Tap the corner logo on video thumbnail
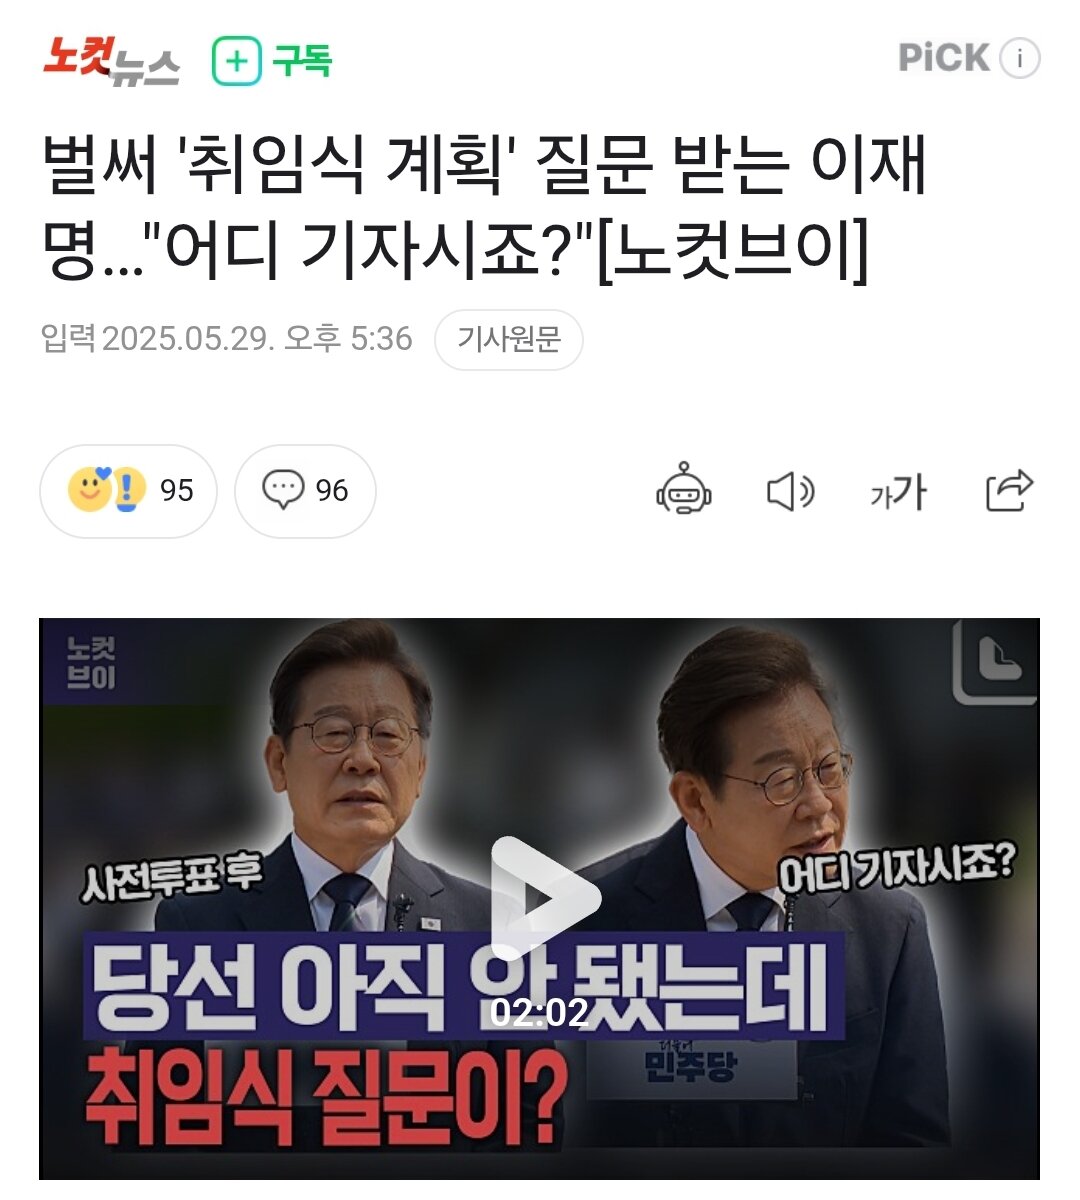 (x=994, y=661)
